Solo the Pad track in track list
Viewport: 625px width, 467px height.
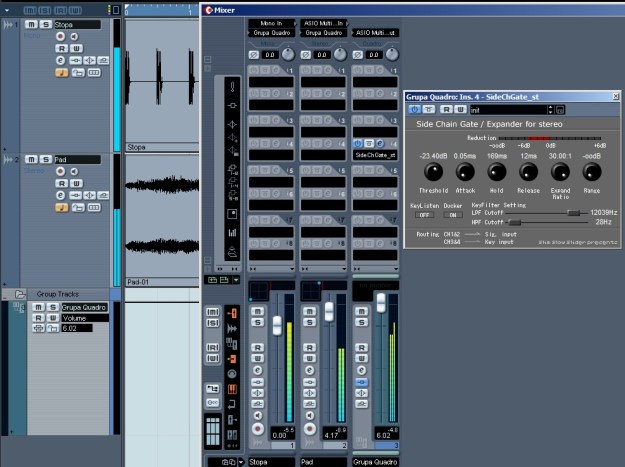[x=44, y=159]
